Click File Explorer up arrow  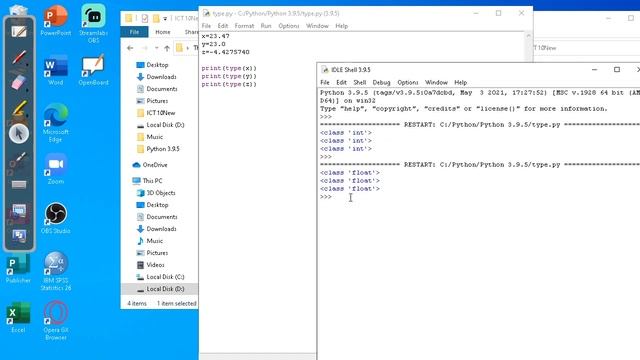point(167,48)
